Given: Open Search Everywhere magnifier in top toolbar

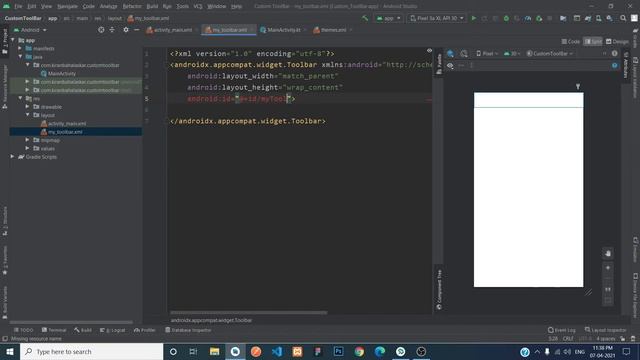Looking at the screenshot, I should pyautogui.click(x=623, y=18).
